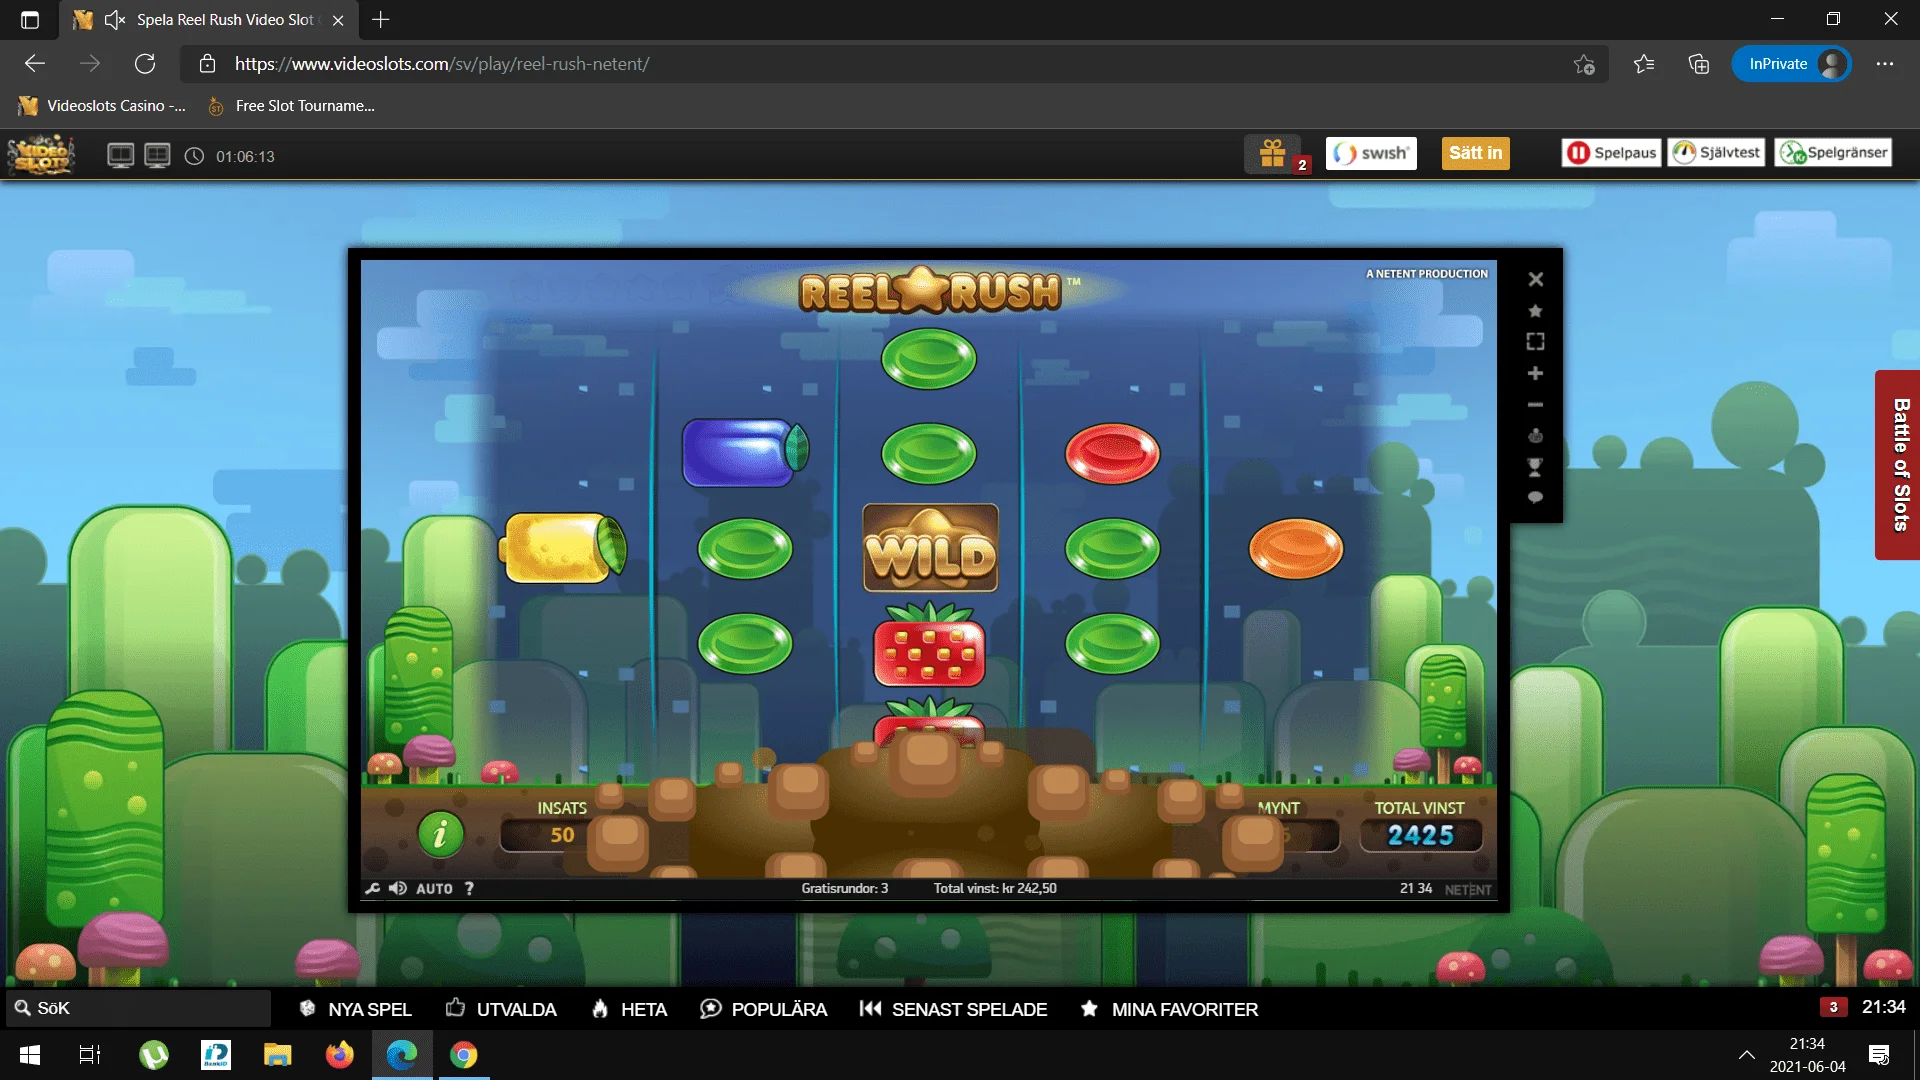Click the plus icon in game sidebar
Image resolution: width=1920 pixels, height=1080 pixels.
pos(1536,373)
